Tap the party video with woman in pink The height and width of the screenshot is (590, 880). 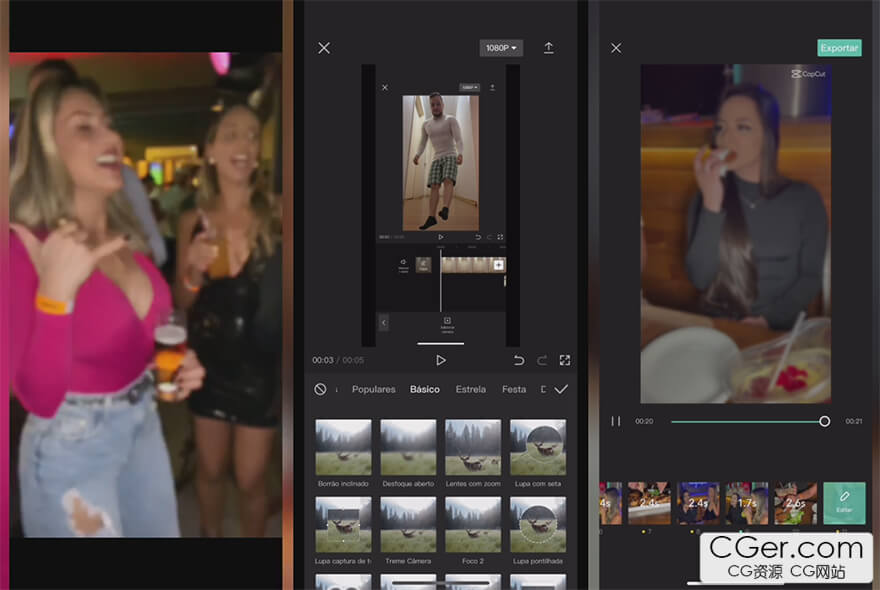pos(146,295)
